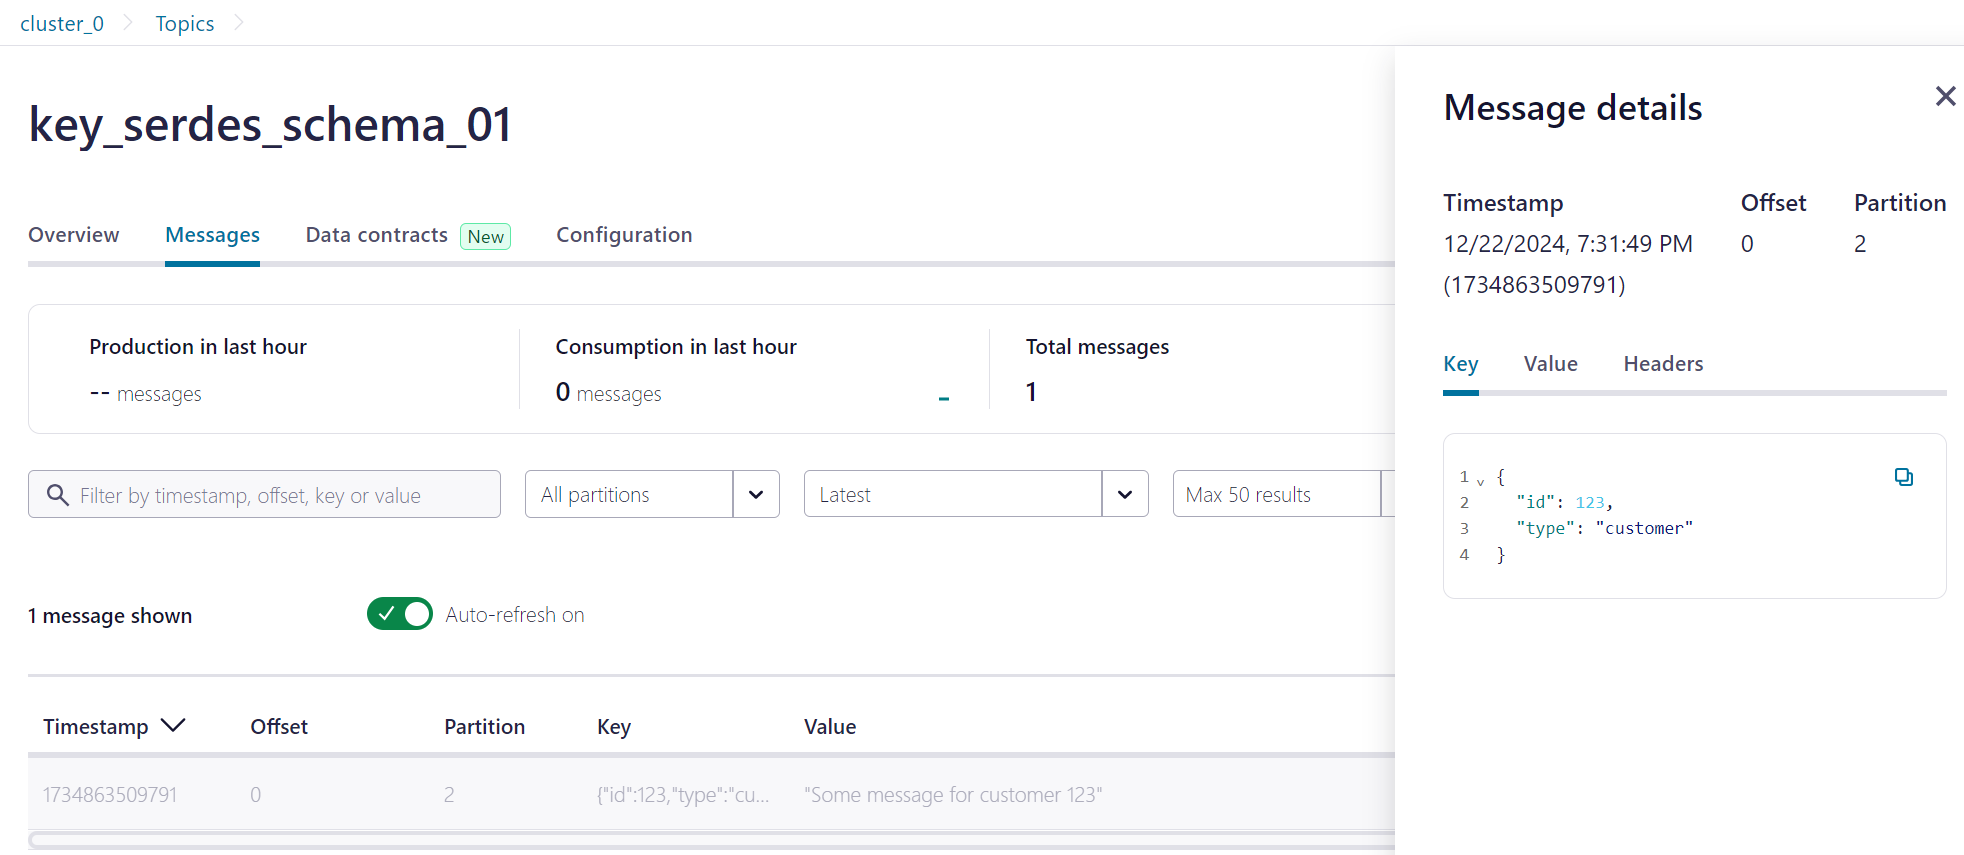Show the message Value tab
The height and width of the screenshot is (855, 1964).
point(1550,364)
